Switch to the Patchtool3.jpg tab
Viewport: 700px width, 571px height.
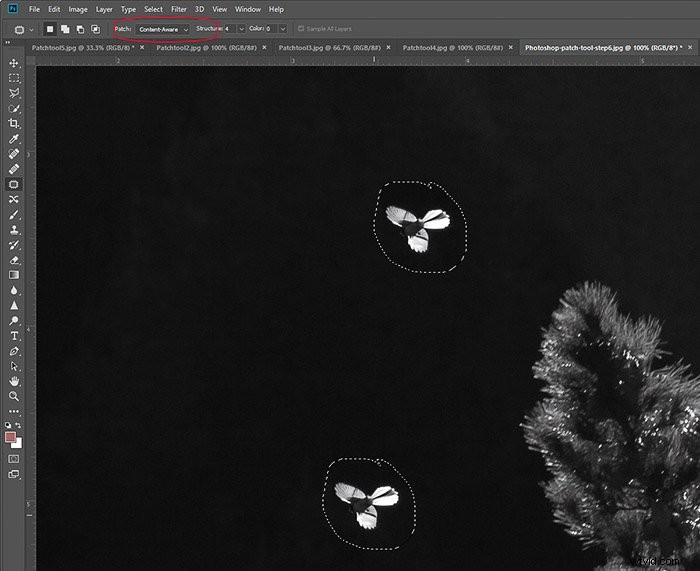click(x=329, y=47)
